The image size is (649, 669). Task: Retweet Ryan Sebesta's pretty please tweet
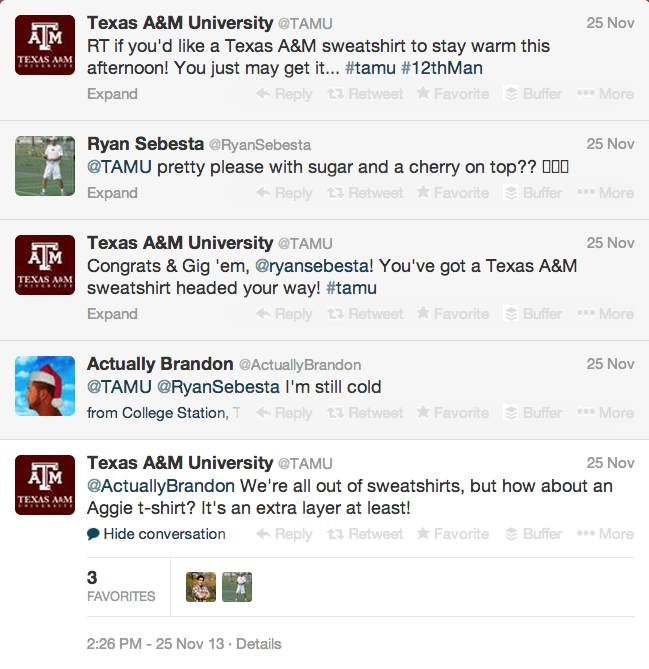point(365,193)
